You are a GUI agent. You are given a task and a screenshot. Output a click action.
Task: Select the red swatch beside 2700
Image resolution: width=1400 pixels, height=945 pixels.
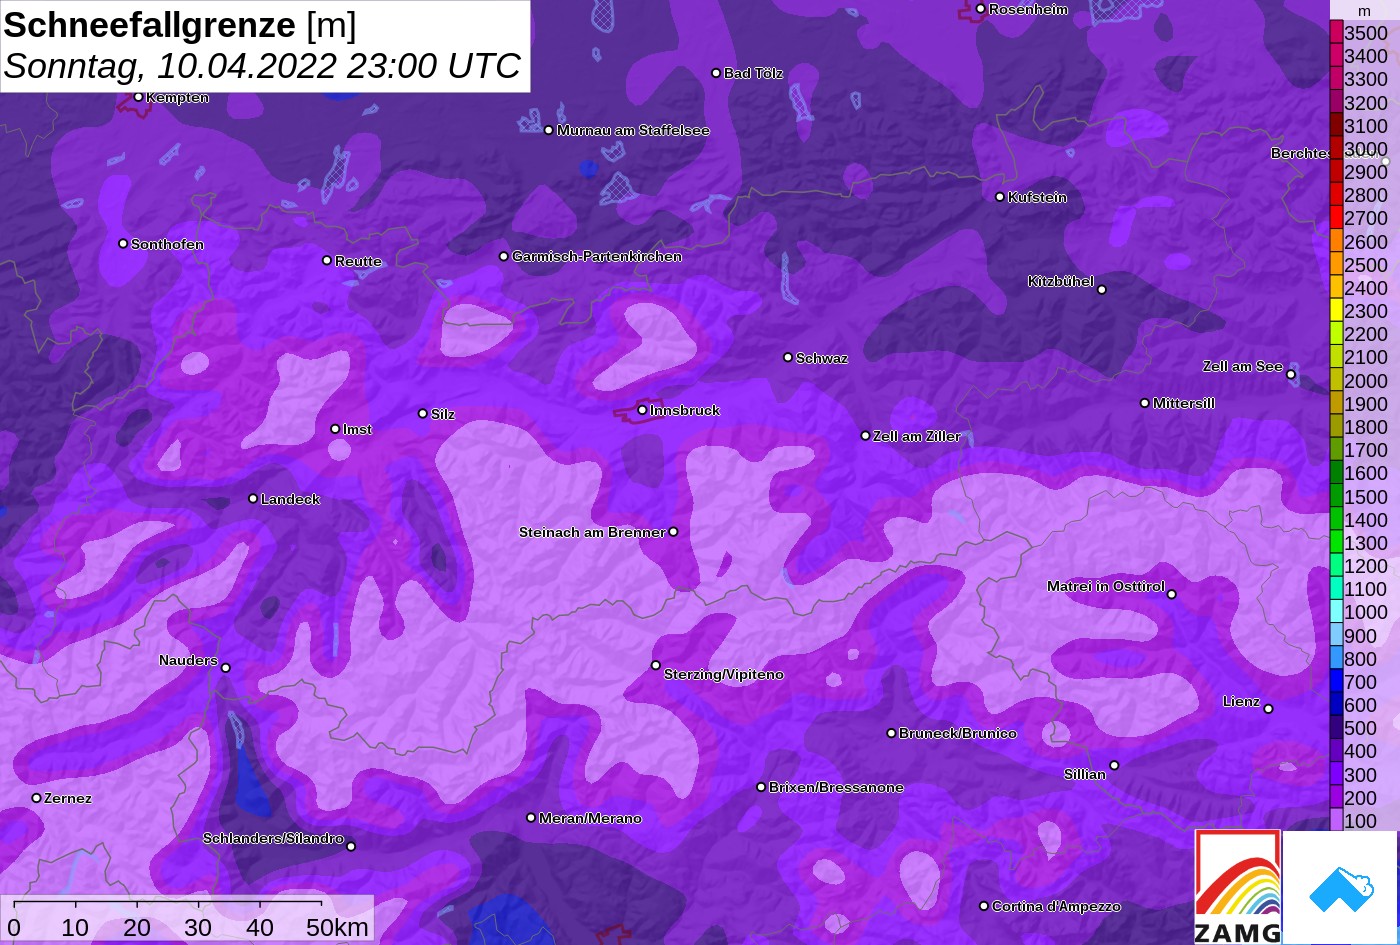pos(1336,218)
